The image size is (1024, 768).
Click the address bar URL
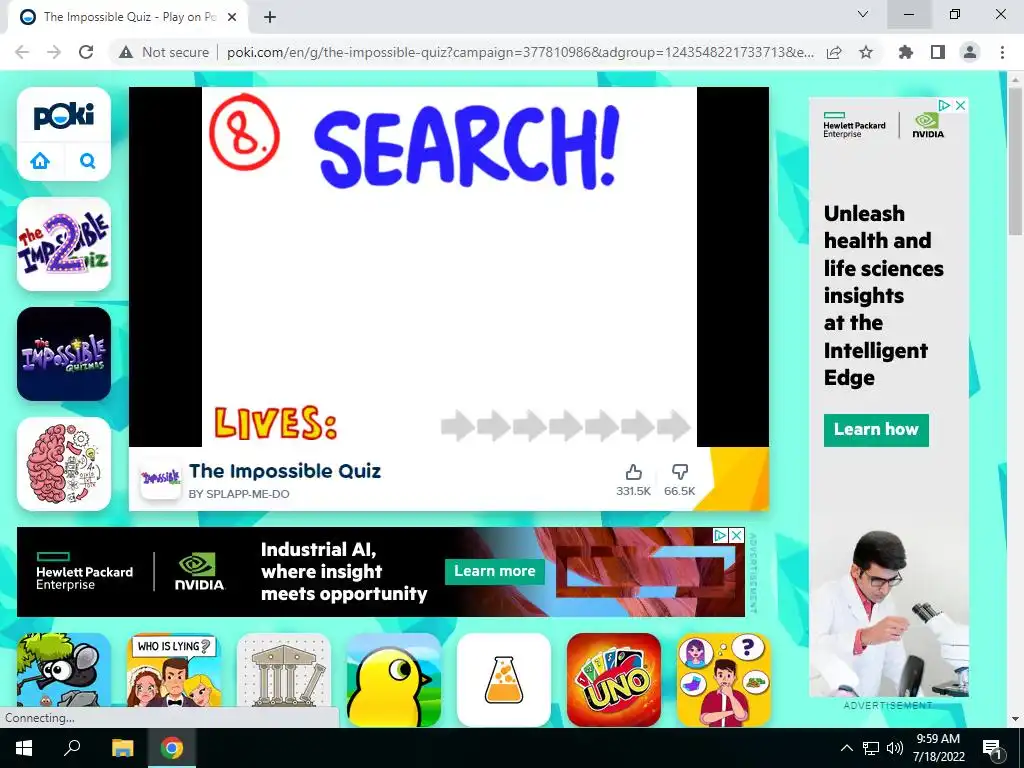point(520,52)
